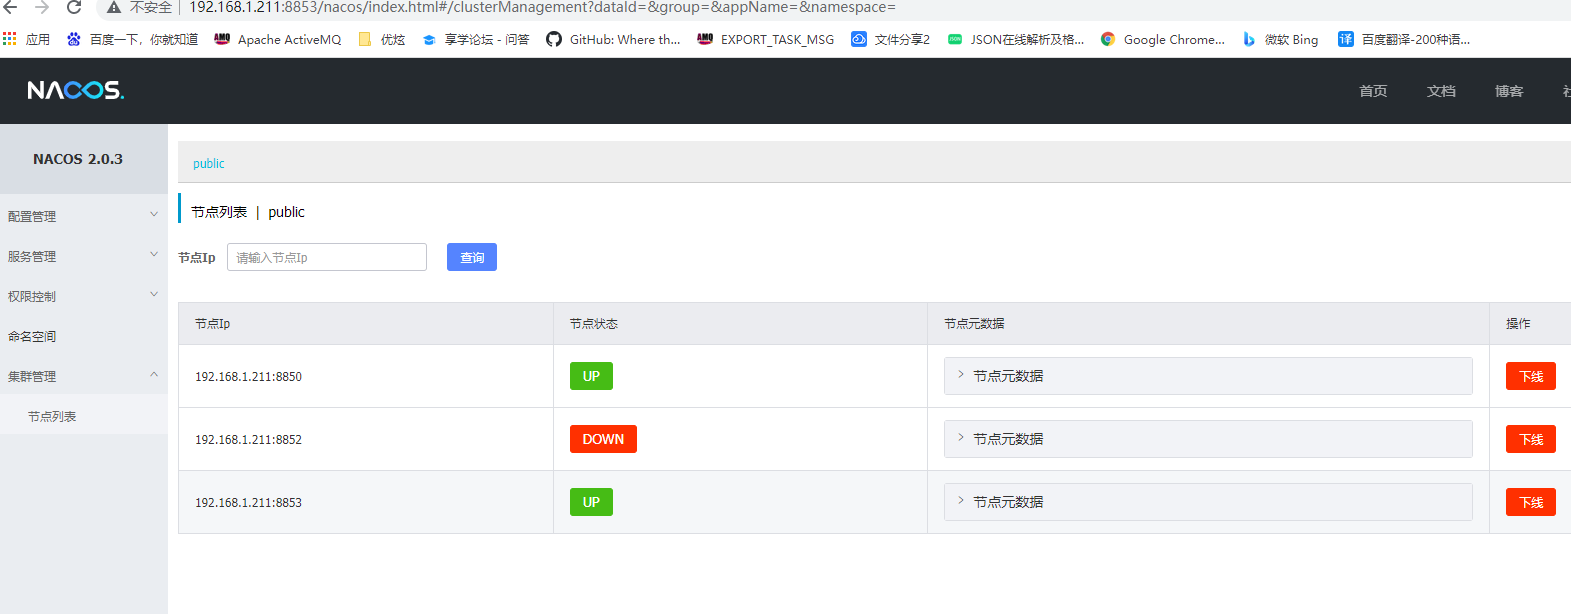This screenshot has height=614, width=1571.
Task: Expand the 配置管理 sidebar menu
Action: pos(84,216)
